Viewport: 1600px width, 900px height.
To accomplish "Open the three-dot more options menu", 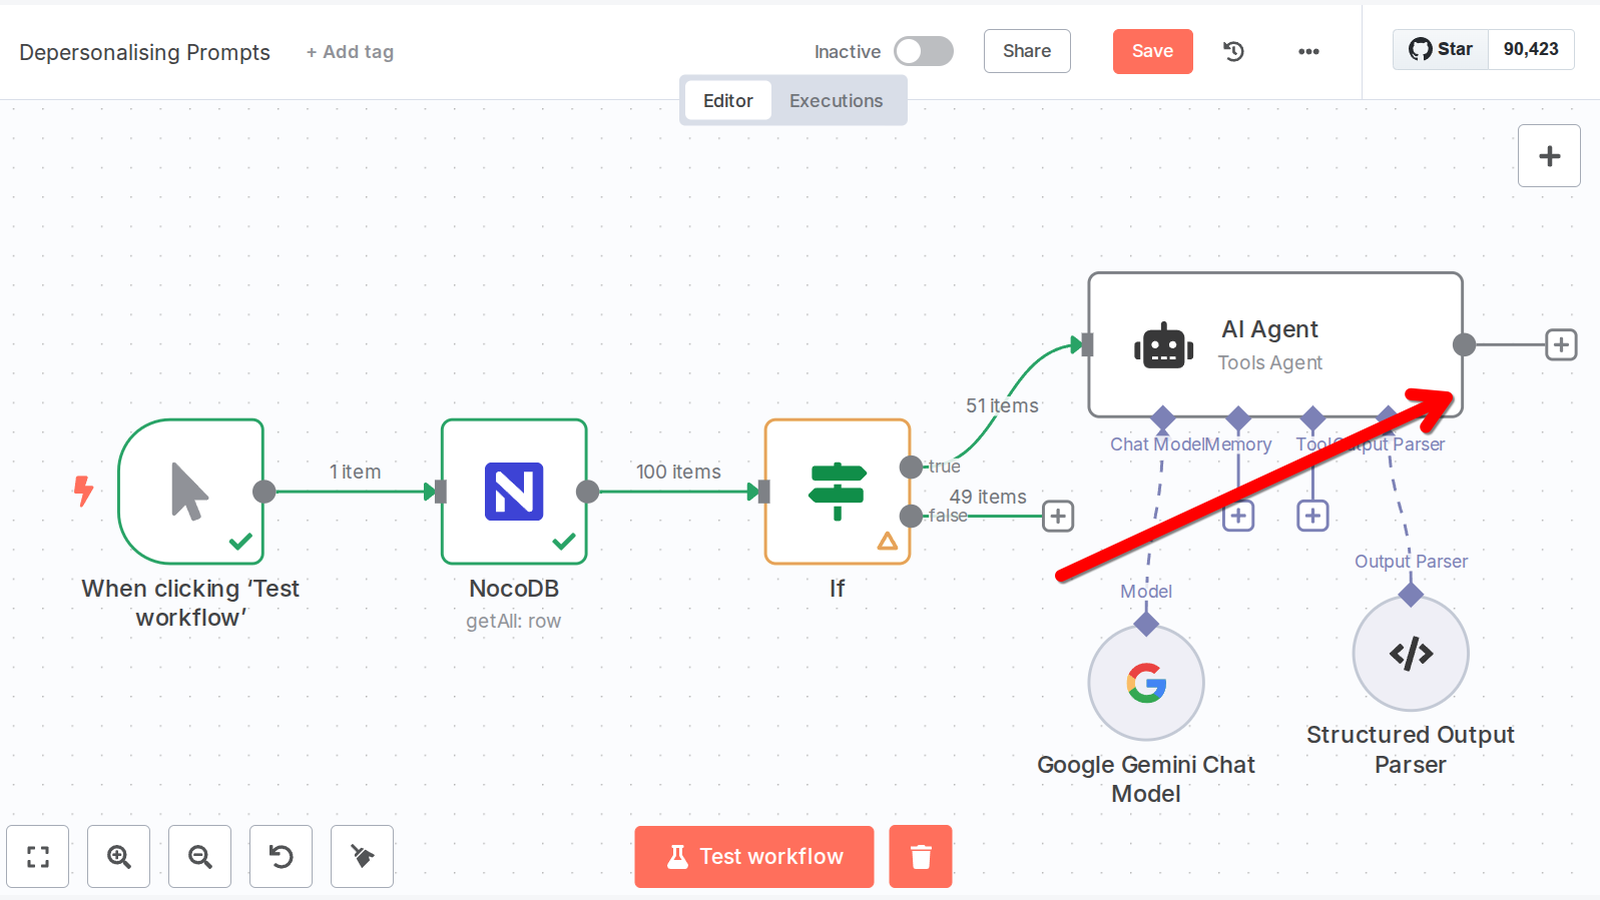I will coord(1308,51).
